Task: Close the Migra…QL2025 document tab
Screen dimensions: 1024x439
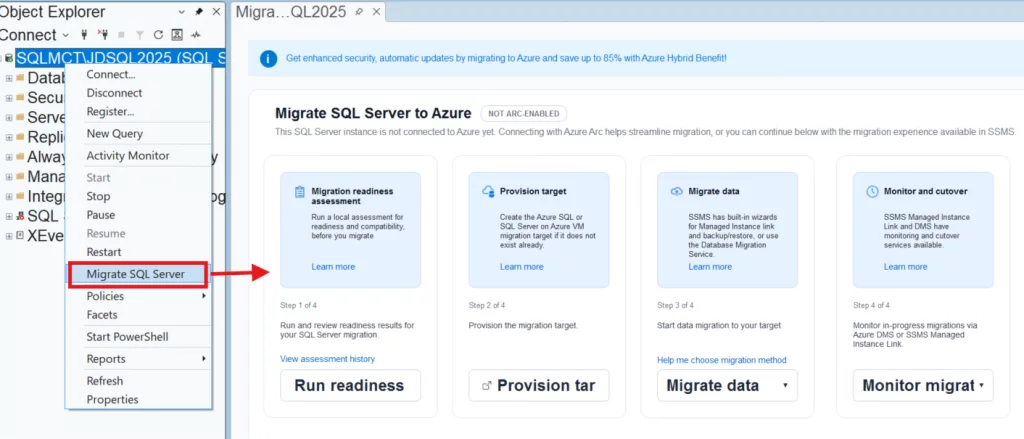Action: pyautogui.click(x=376, y=12)
